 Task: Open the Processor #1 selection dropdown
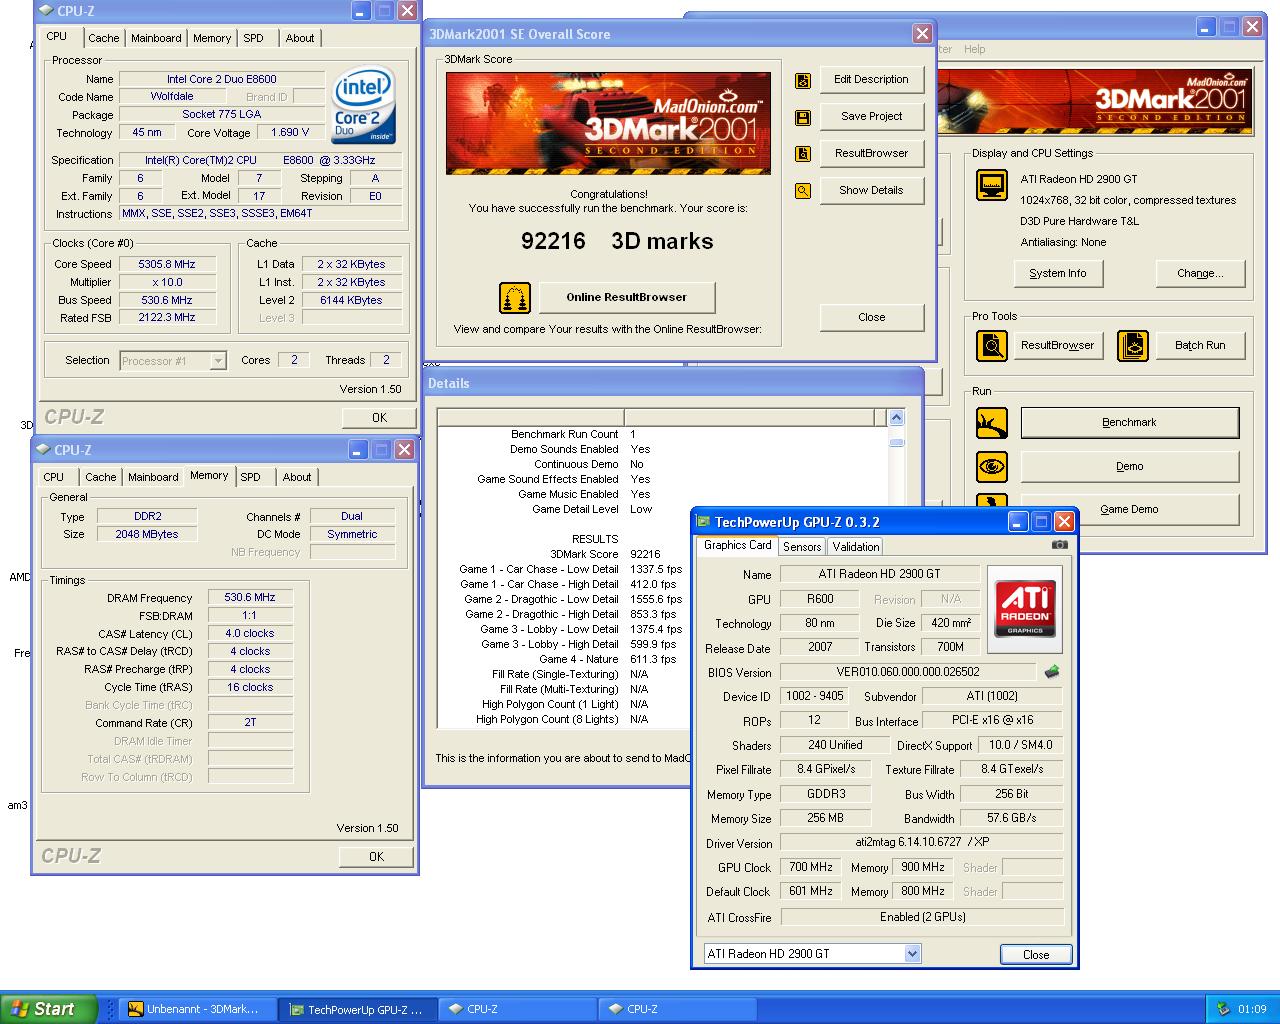pyautogui.click(x=173, y=361)
